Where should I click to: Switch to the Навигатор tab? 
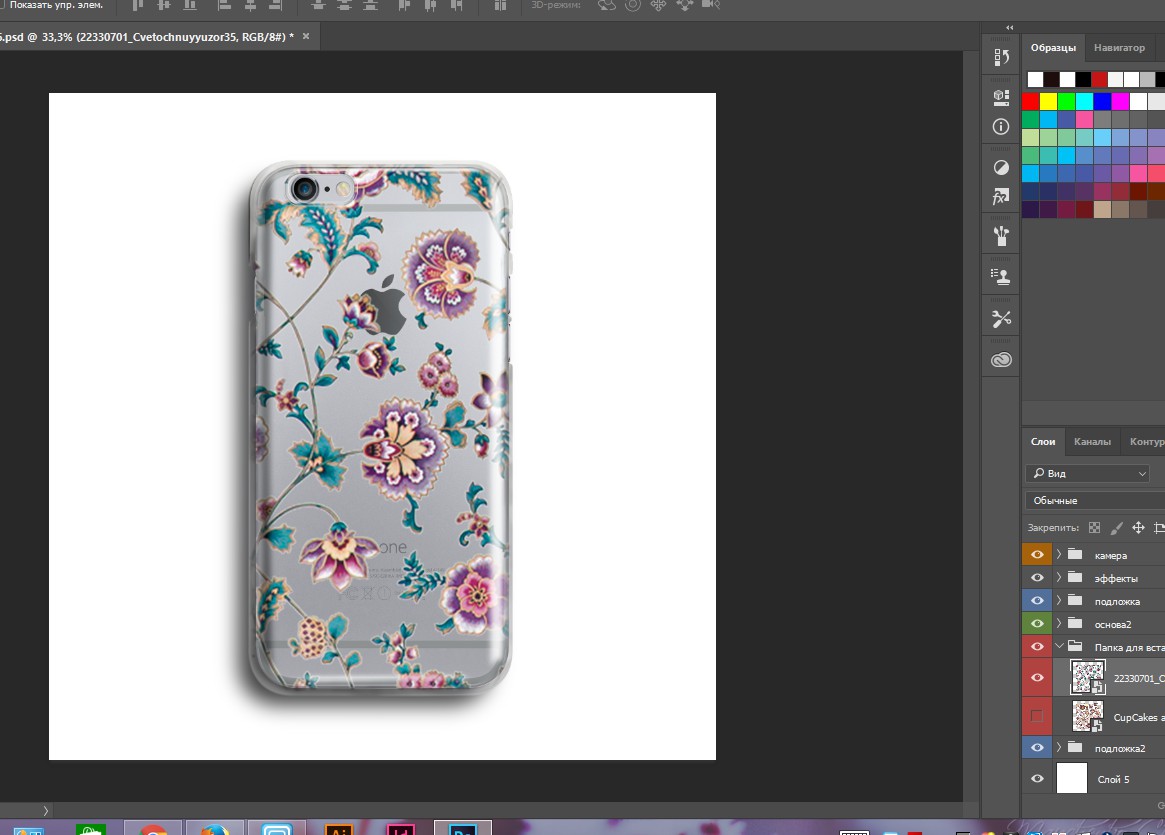pyautogui.click(x=1119, y=48)
